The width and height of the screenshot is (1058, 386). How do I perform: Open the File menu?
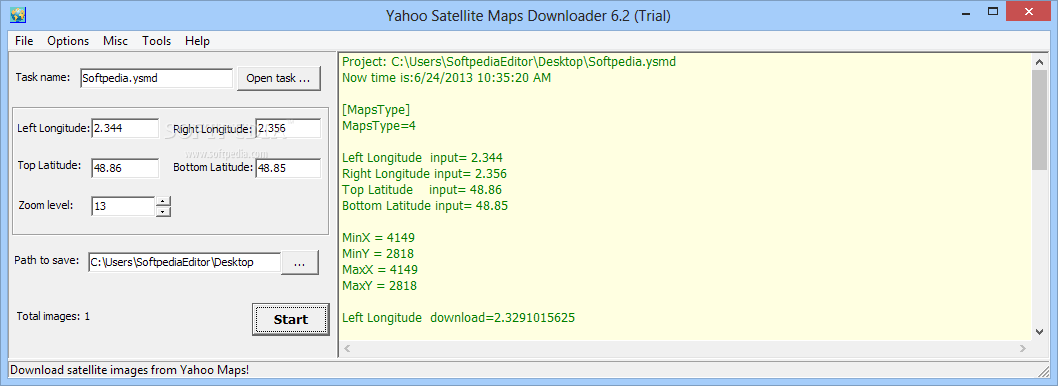pos(24,40)
